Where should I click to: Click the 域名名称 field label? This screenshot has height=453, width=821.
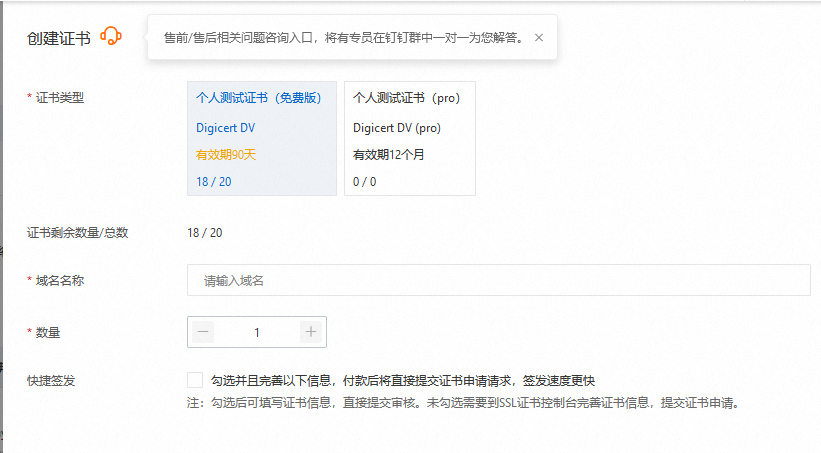58,281
